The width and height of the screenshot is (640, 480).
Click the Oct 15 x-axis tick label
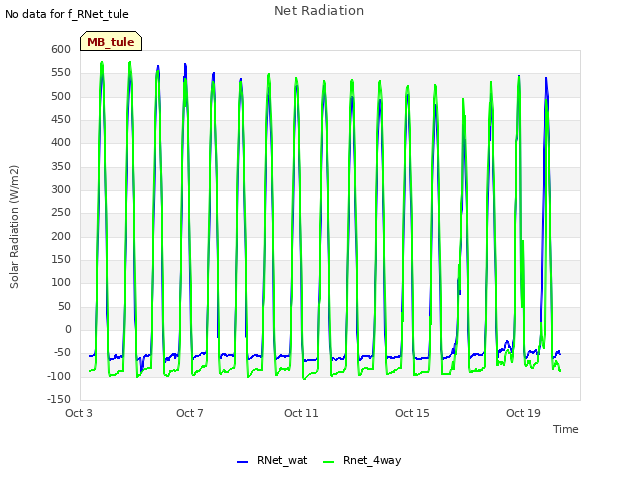click(x=412, y=413)
